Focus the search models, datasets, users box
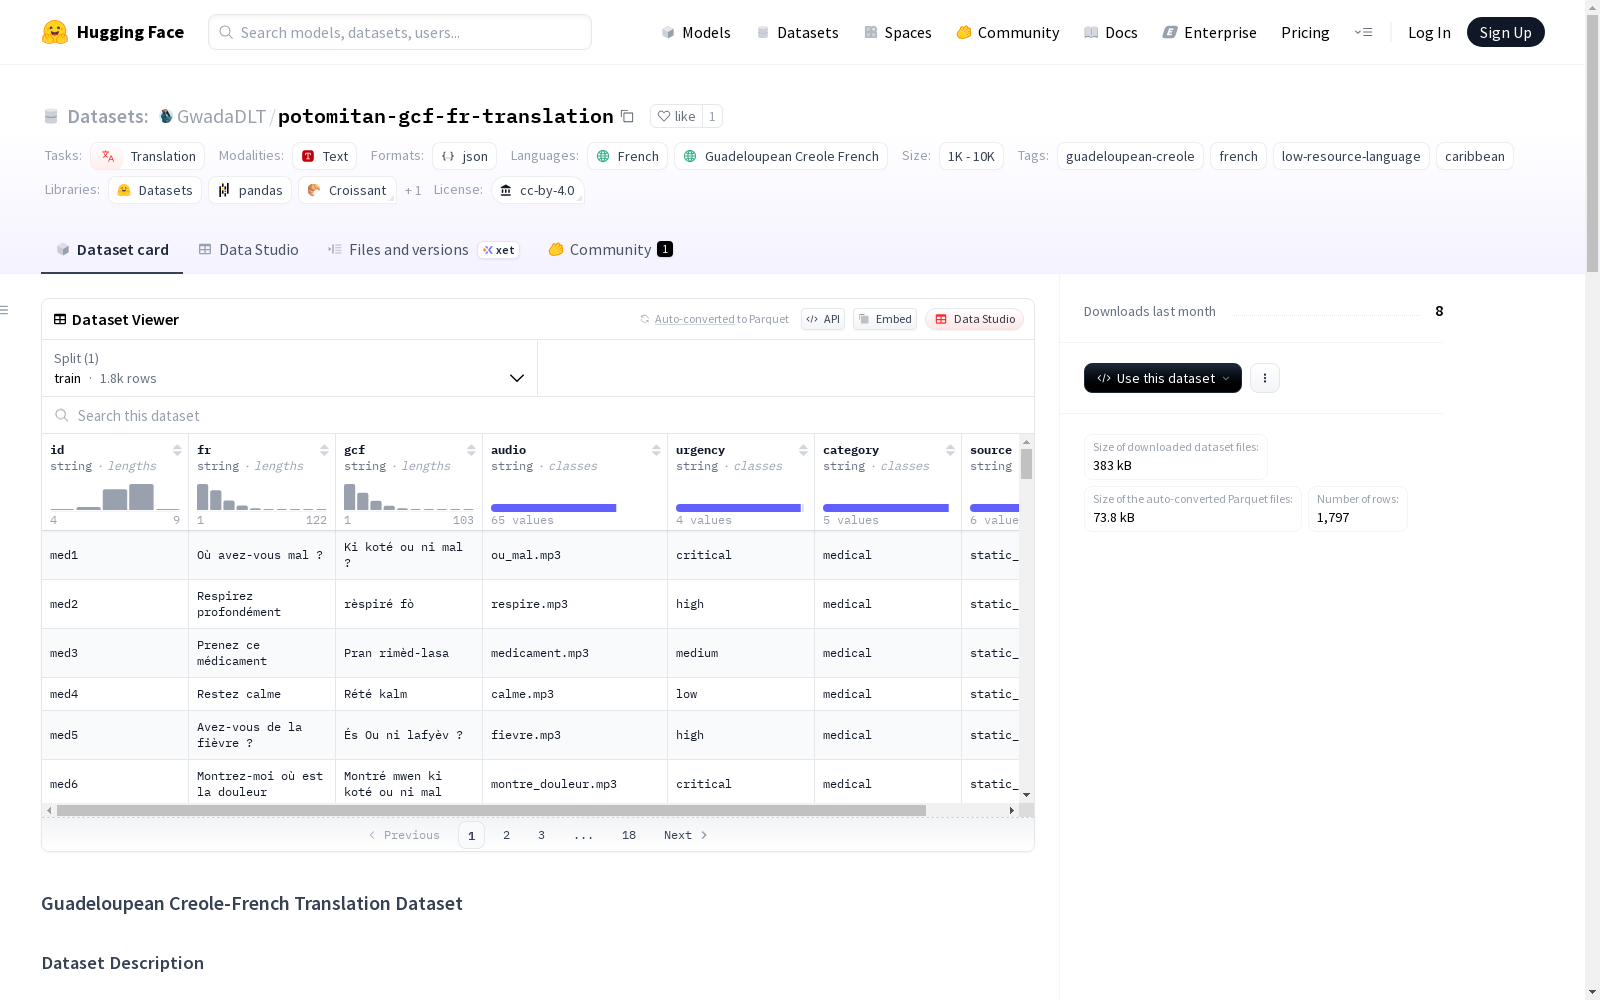This screenshot has width=1600, height=1000. point(400,32)
